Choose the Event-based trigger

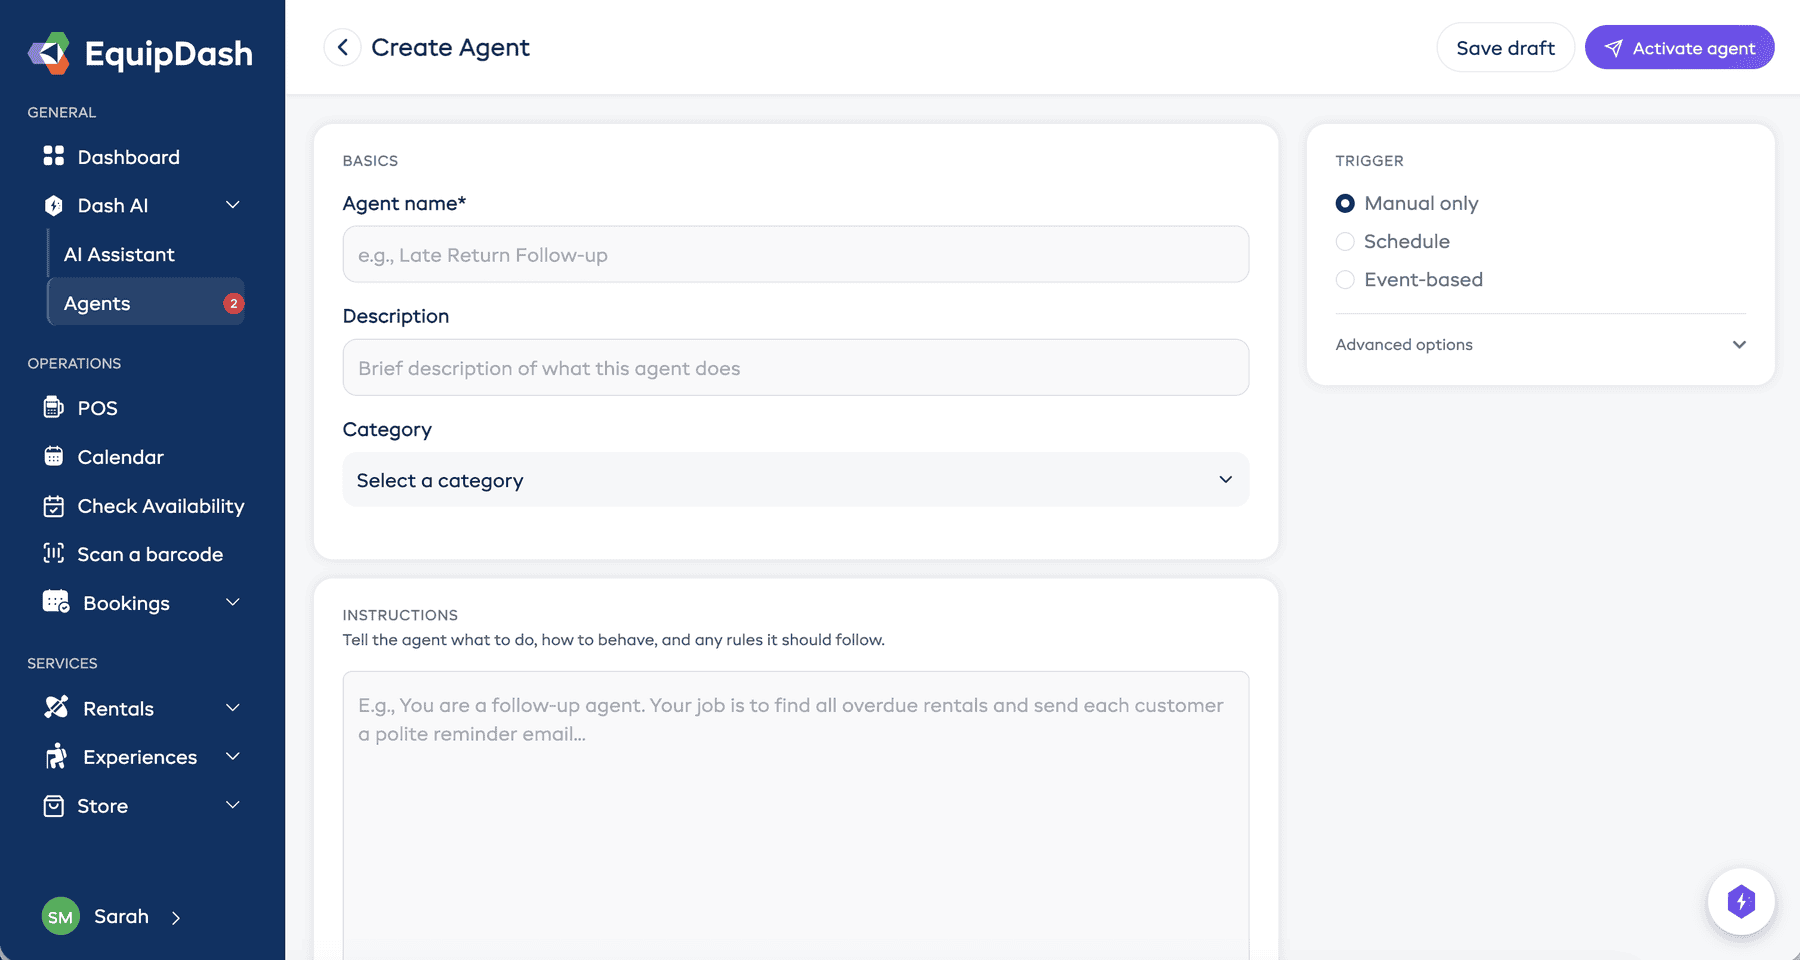pyautogui.click(x=1345, y=280)
